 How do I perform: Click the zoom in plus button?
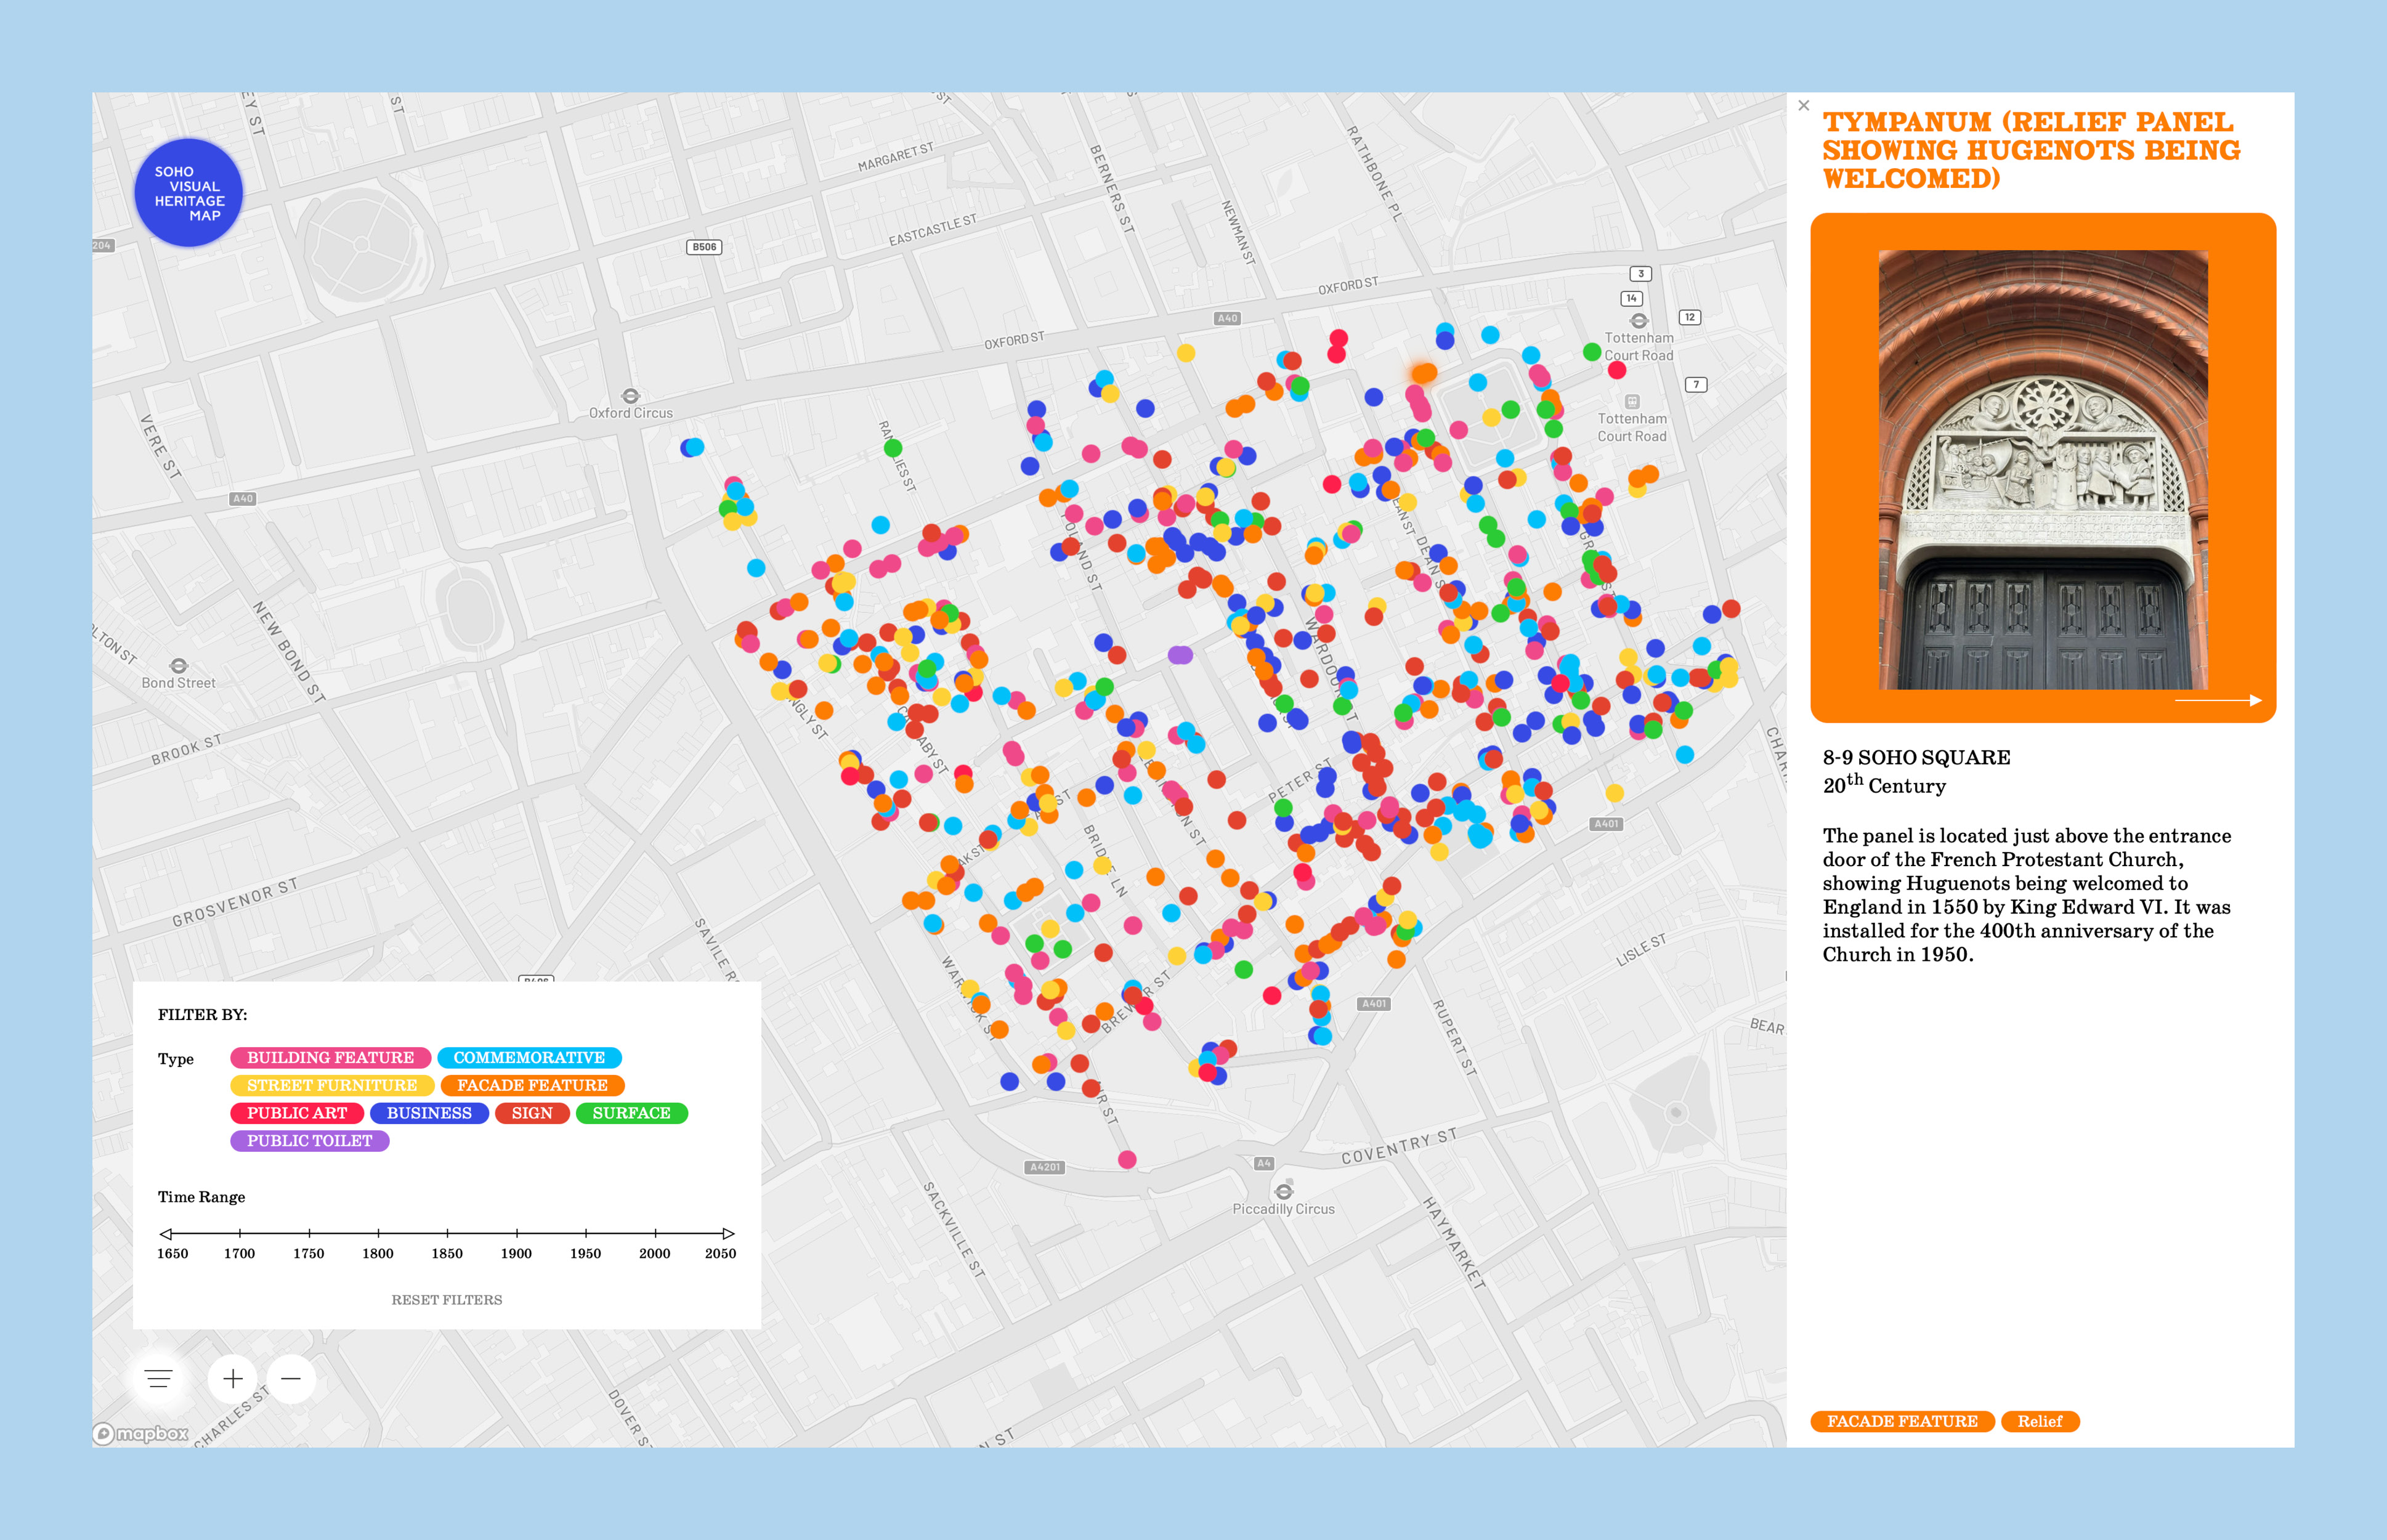(232, 1379)
